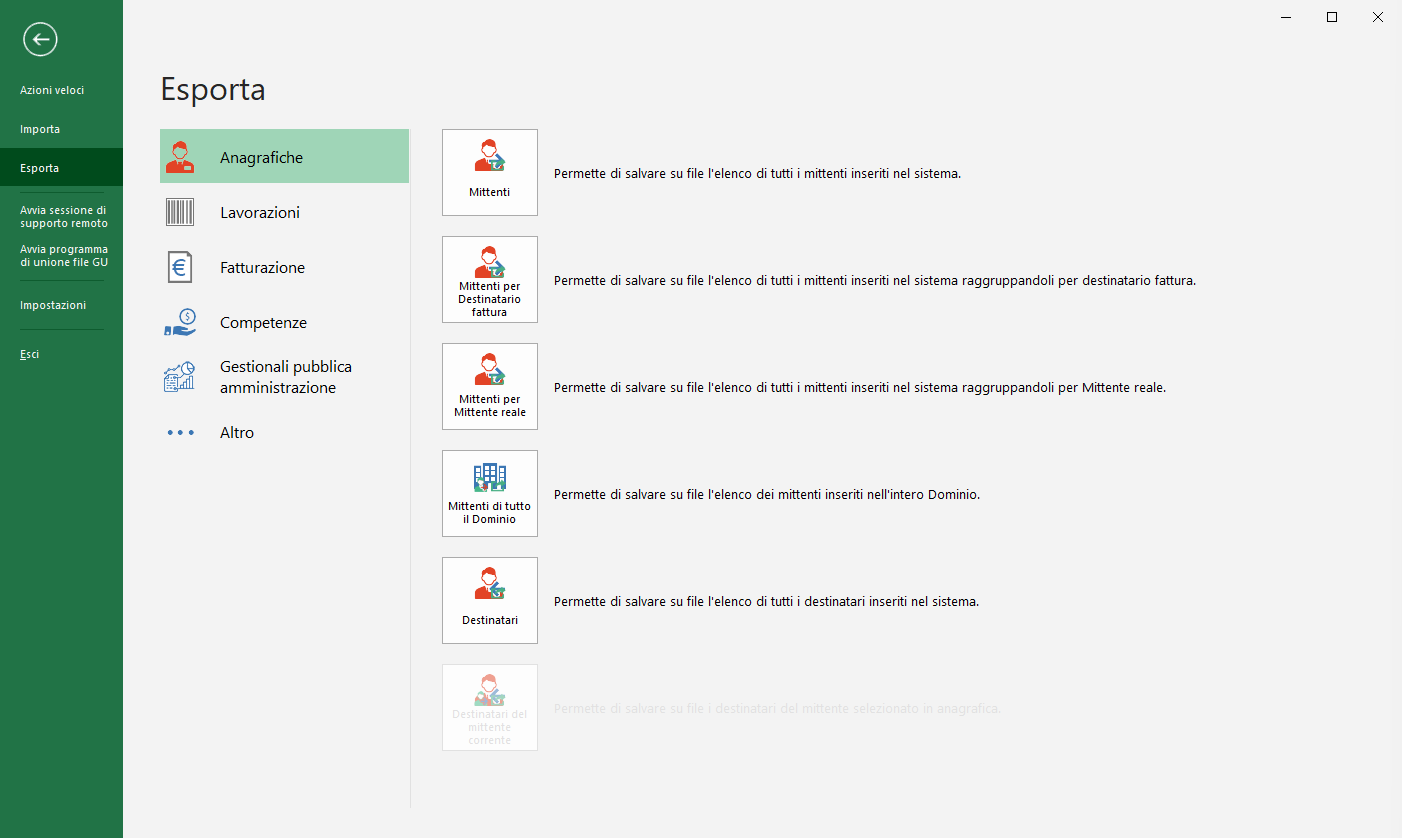Open Azioni veloci in sidebar
Screen dimensions: 1402x838
52,90
